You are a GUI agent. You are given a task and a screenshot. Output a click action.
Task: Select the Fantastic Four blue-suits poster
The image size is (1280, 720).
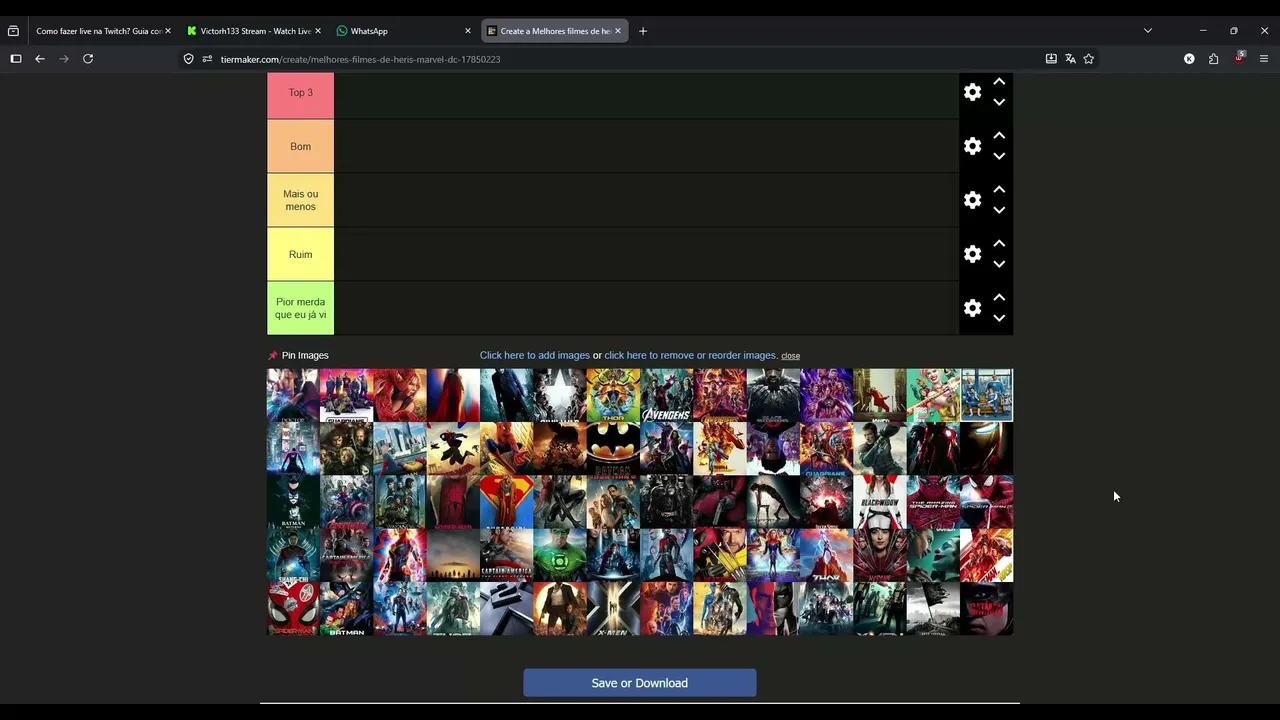(x=987, y=395)
